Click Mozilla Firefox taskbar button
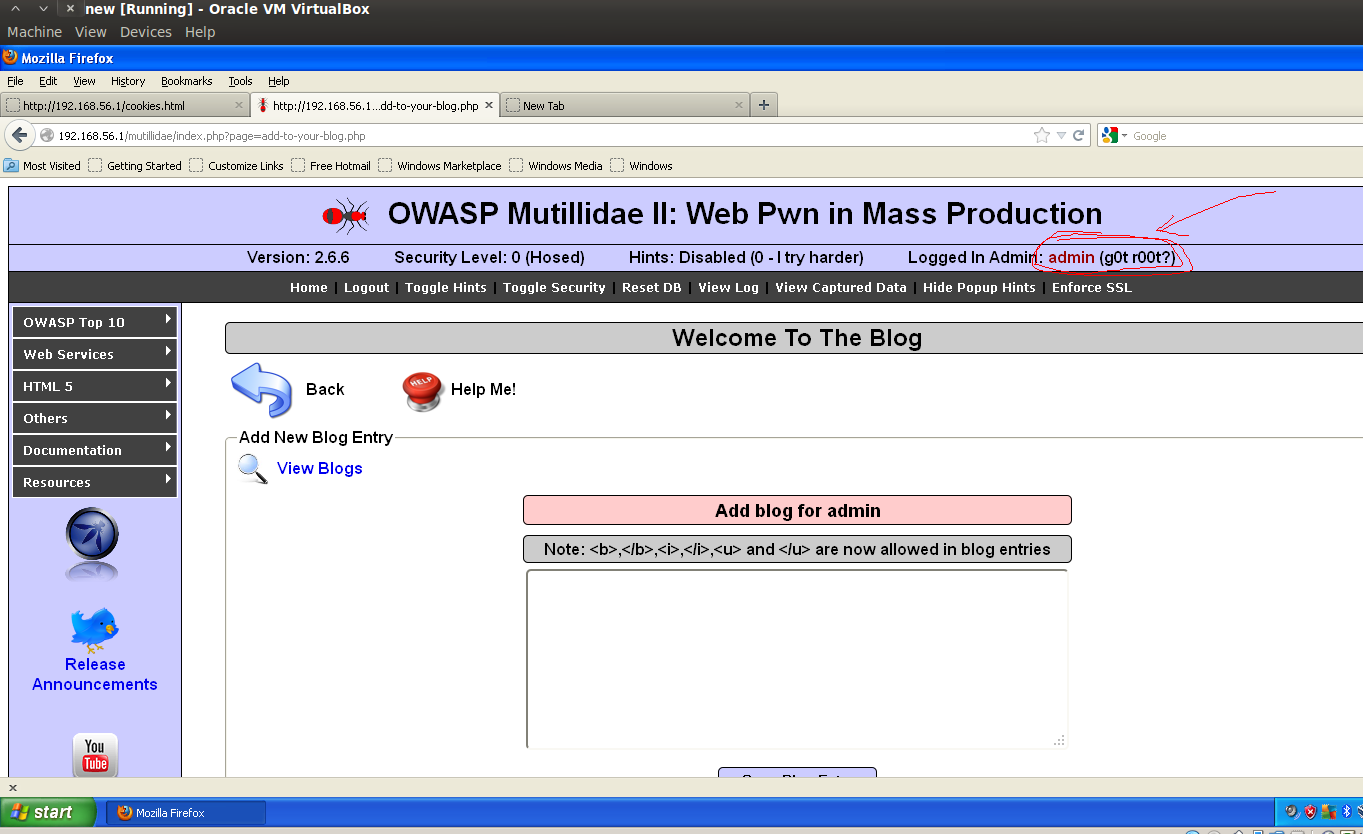 [186, 812]
